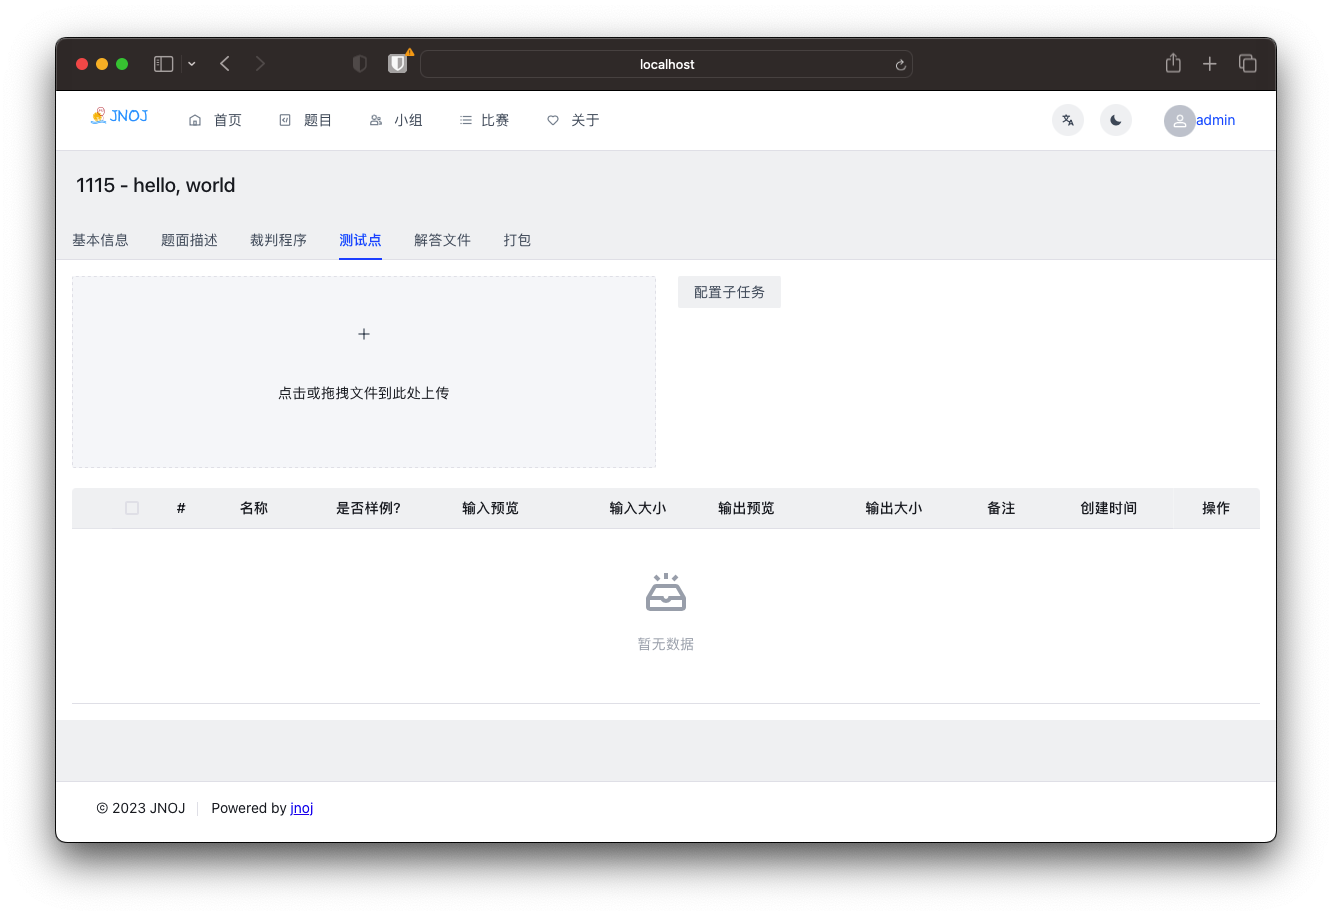Click the 创建时间 column header
The height and width of the screenshot is (916, 1332).
click(1108, 508)
